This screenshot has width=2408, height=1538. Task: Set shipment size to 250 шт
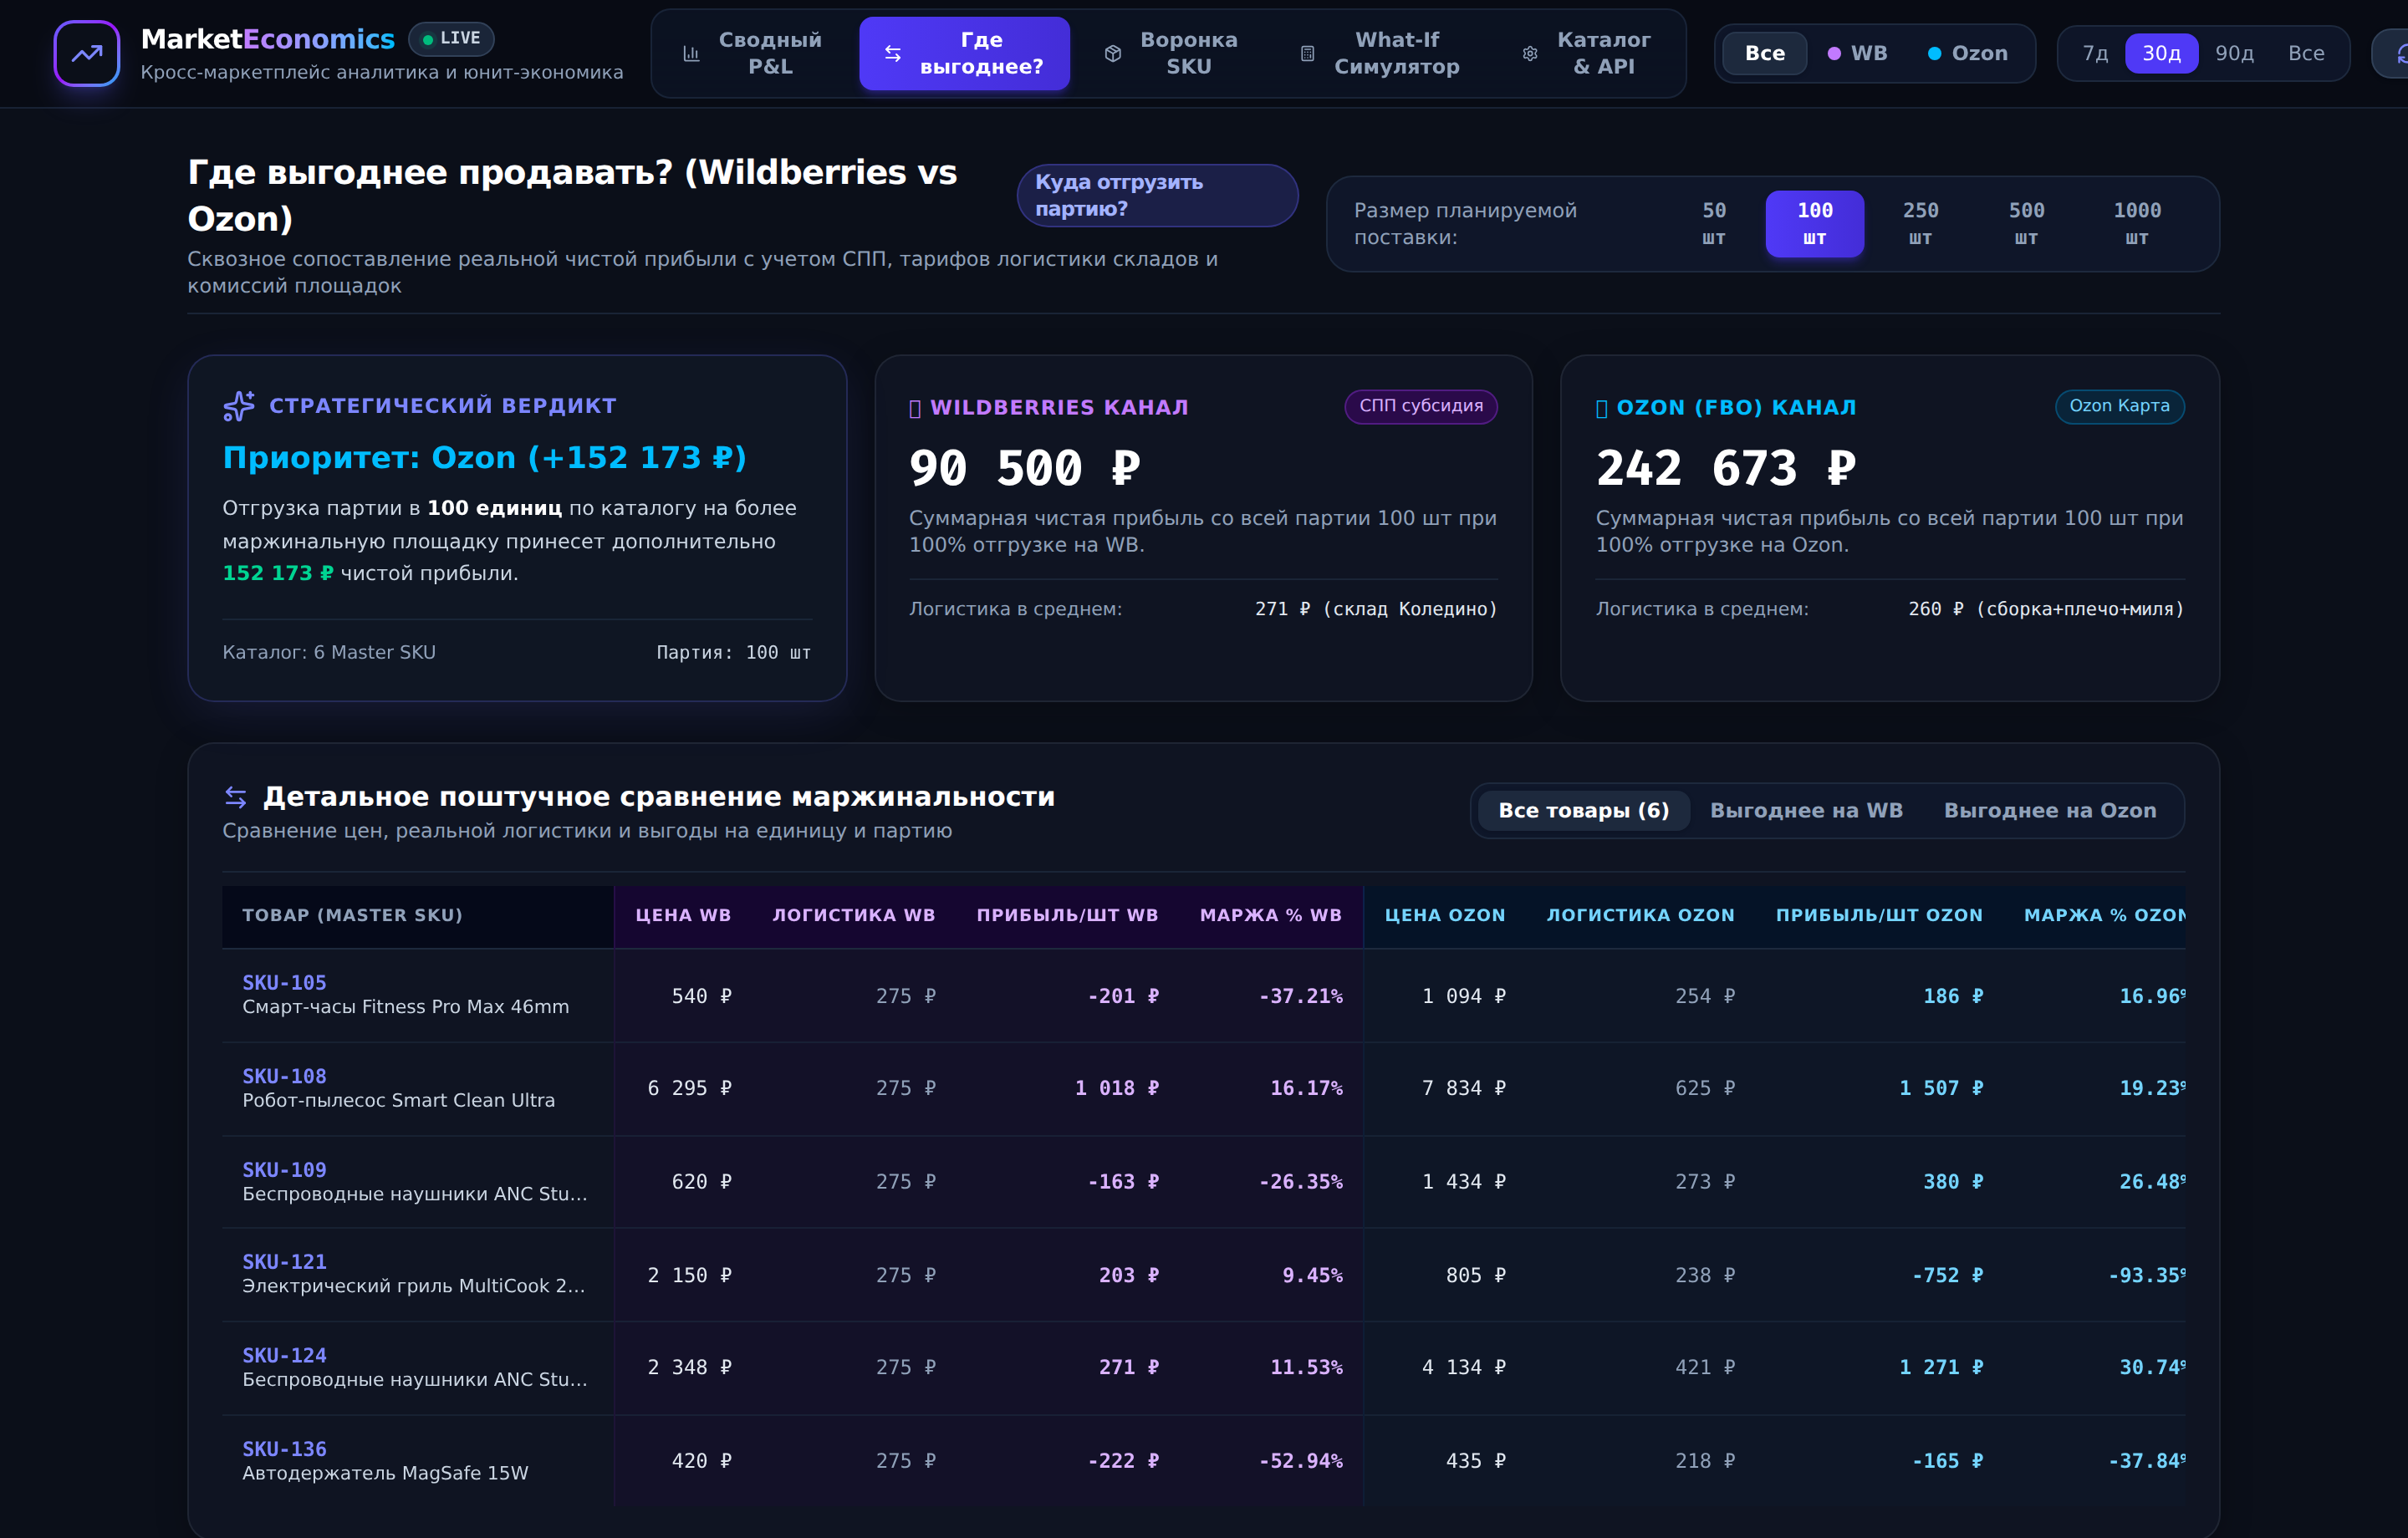tap(1920, 224)
